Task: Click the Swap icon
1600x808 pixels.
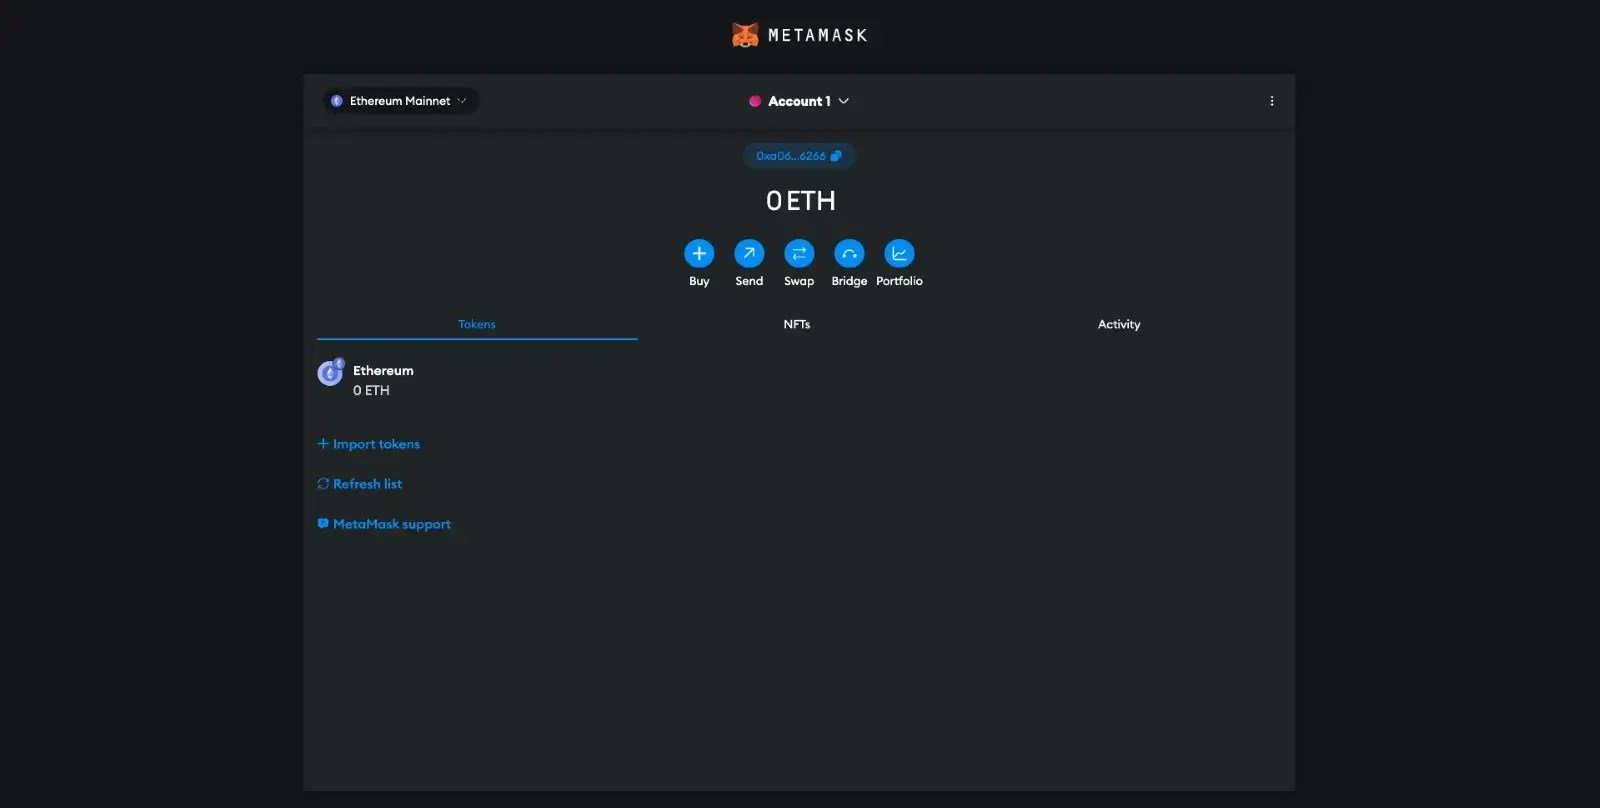Action: (799, 253)
